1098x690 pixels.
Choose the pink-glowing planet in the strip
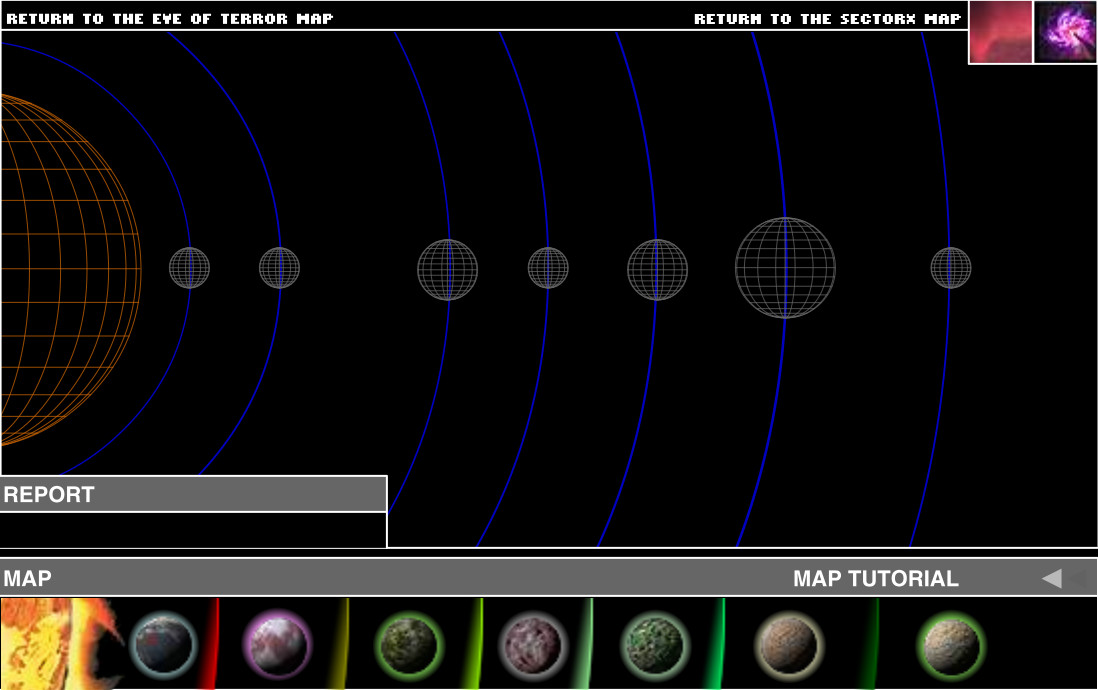tap(278, 643)
